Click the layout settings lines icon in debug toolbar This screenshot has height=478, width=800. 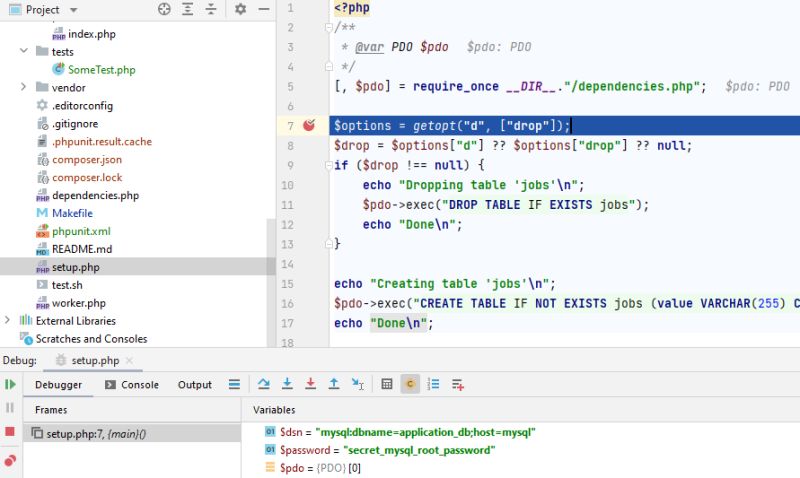click(x=234, y=384)
